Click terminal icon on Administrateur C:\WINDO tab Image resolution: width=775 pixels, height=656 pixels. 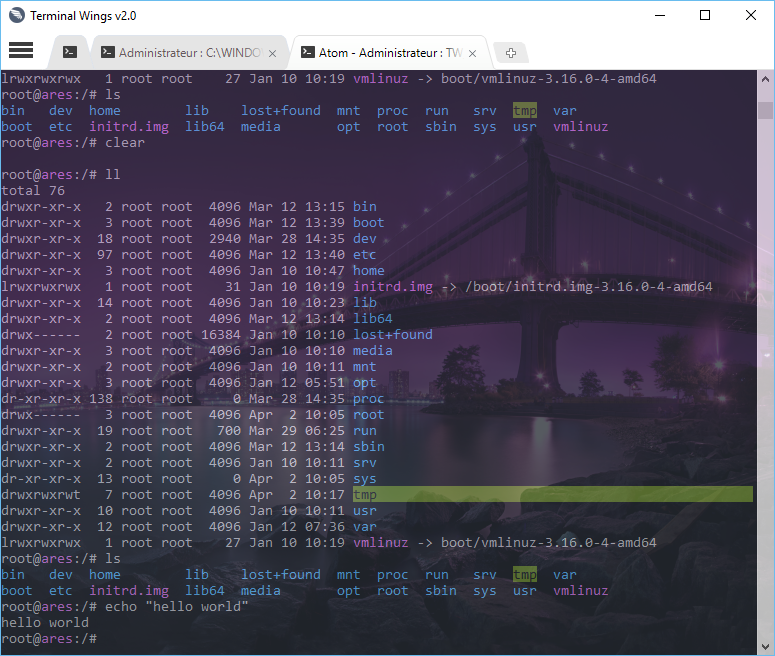[x=108, y=52]
